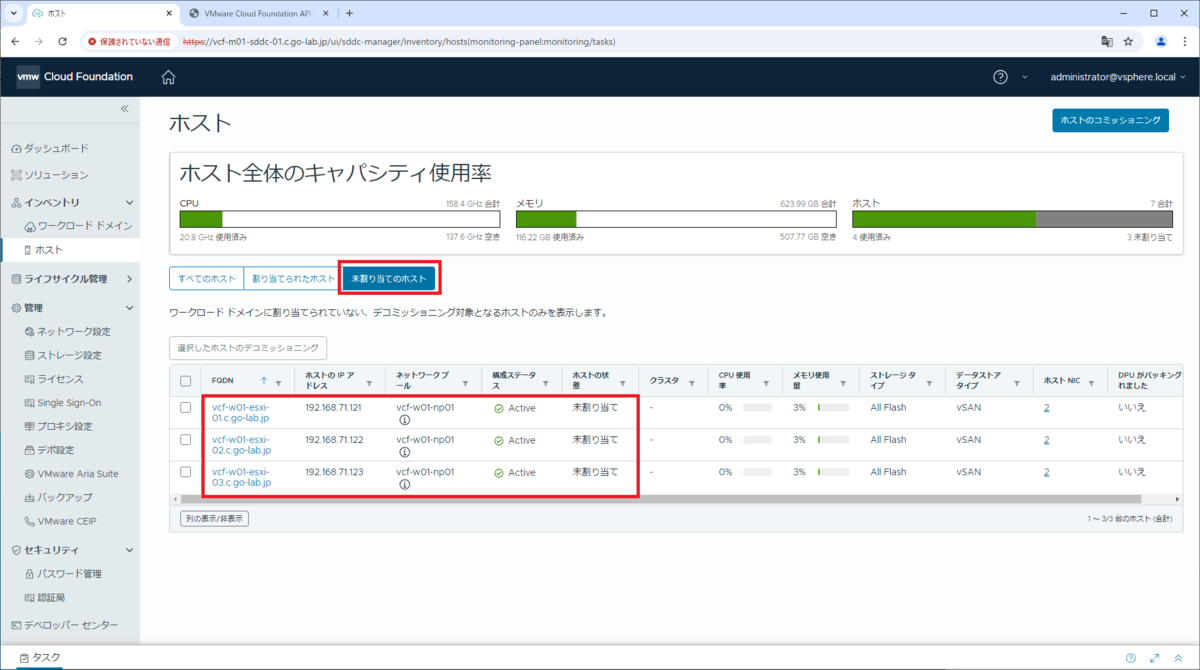Open the help question mark icon

(x=1000, y=77)
